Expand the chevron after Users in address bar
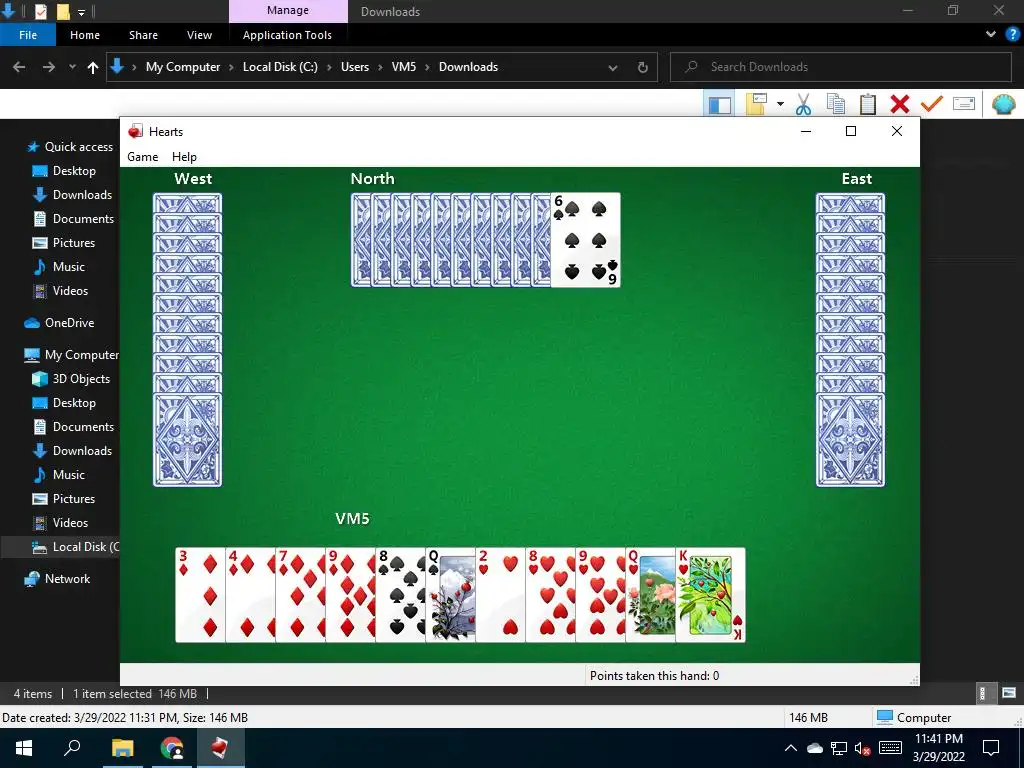Screen dimensions: 1024x768 pos(380,67)
